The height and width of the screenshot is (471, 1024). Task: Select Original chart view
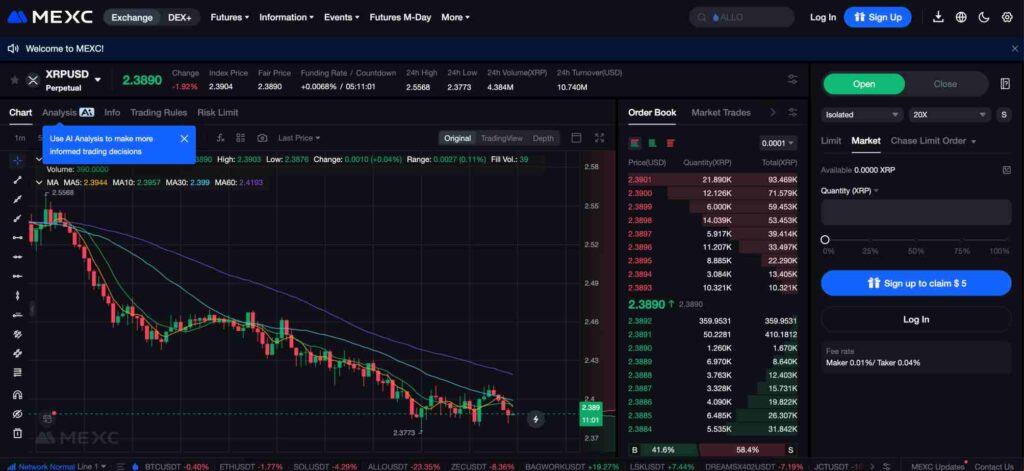point(457,138)
